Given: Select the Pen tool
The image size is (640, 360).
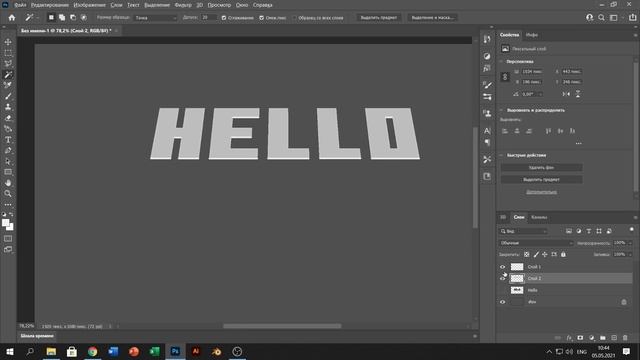Looking at the screenshot, I should 8,151.
